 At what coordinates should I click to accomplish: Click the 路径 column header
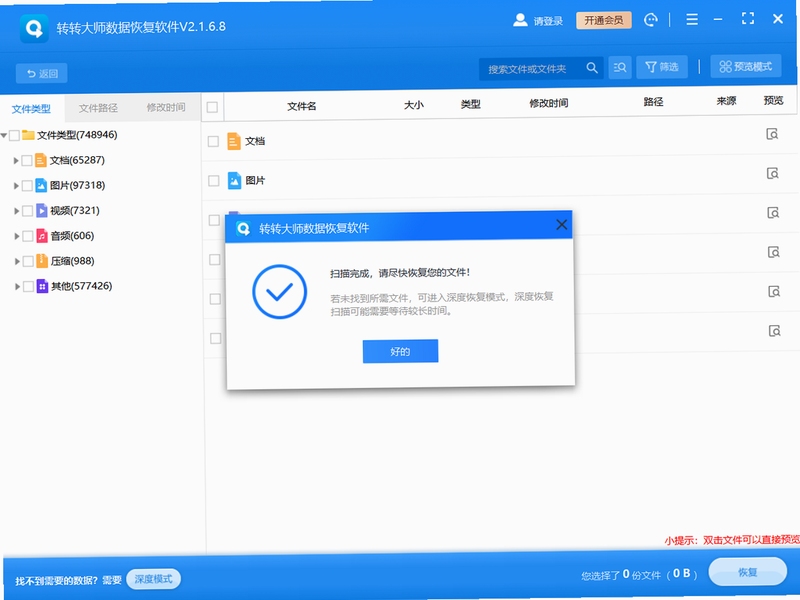(653, 102)
